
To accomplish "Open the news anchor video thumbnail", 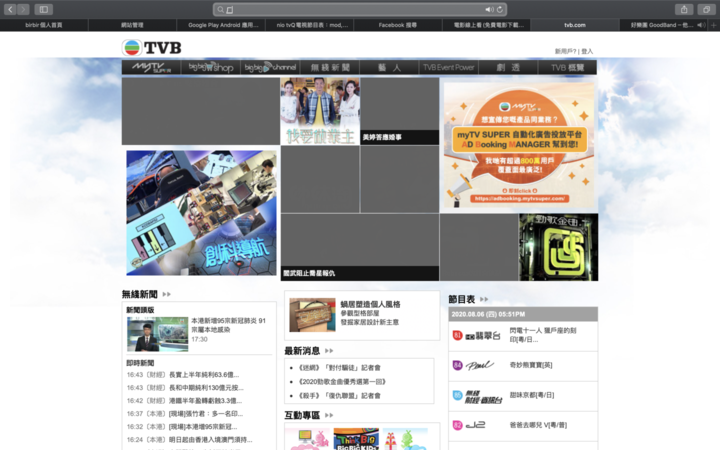I will [158, 334].
